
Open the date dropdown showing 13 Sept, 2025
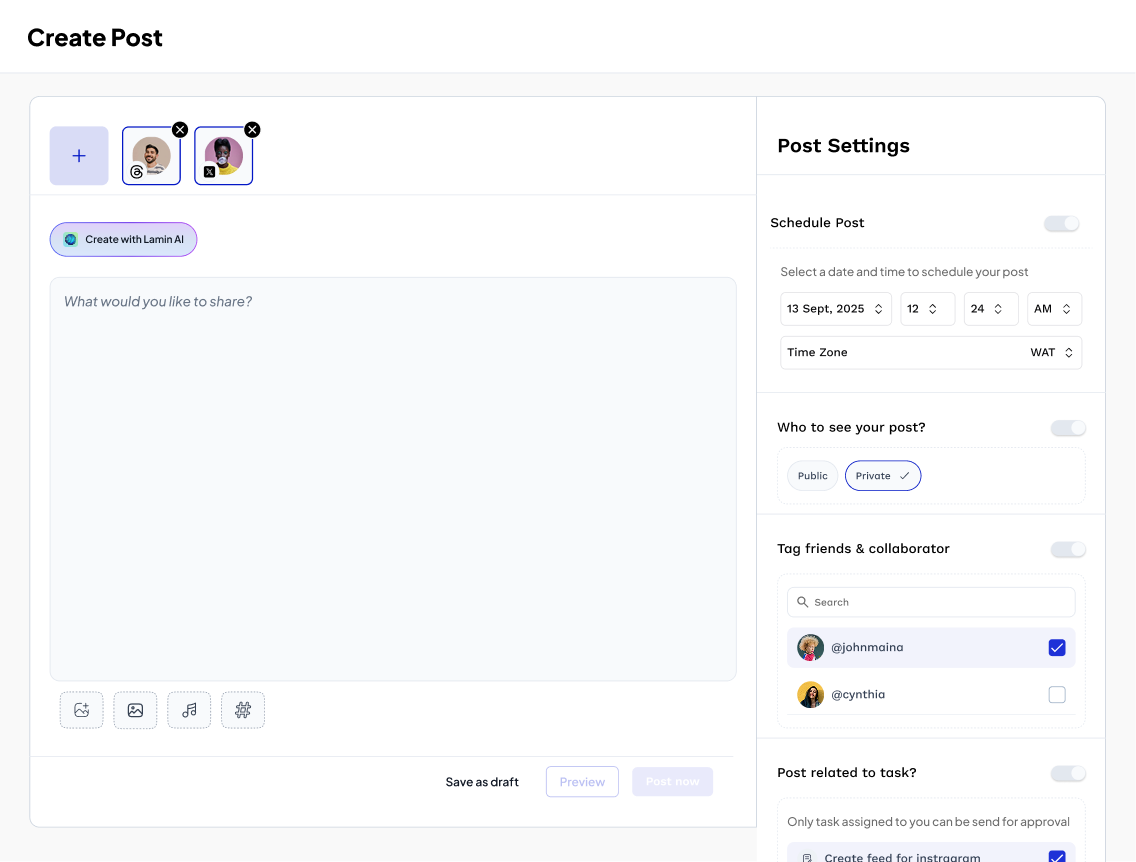(x=835, y=308)
